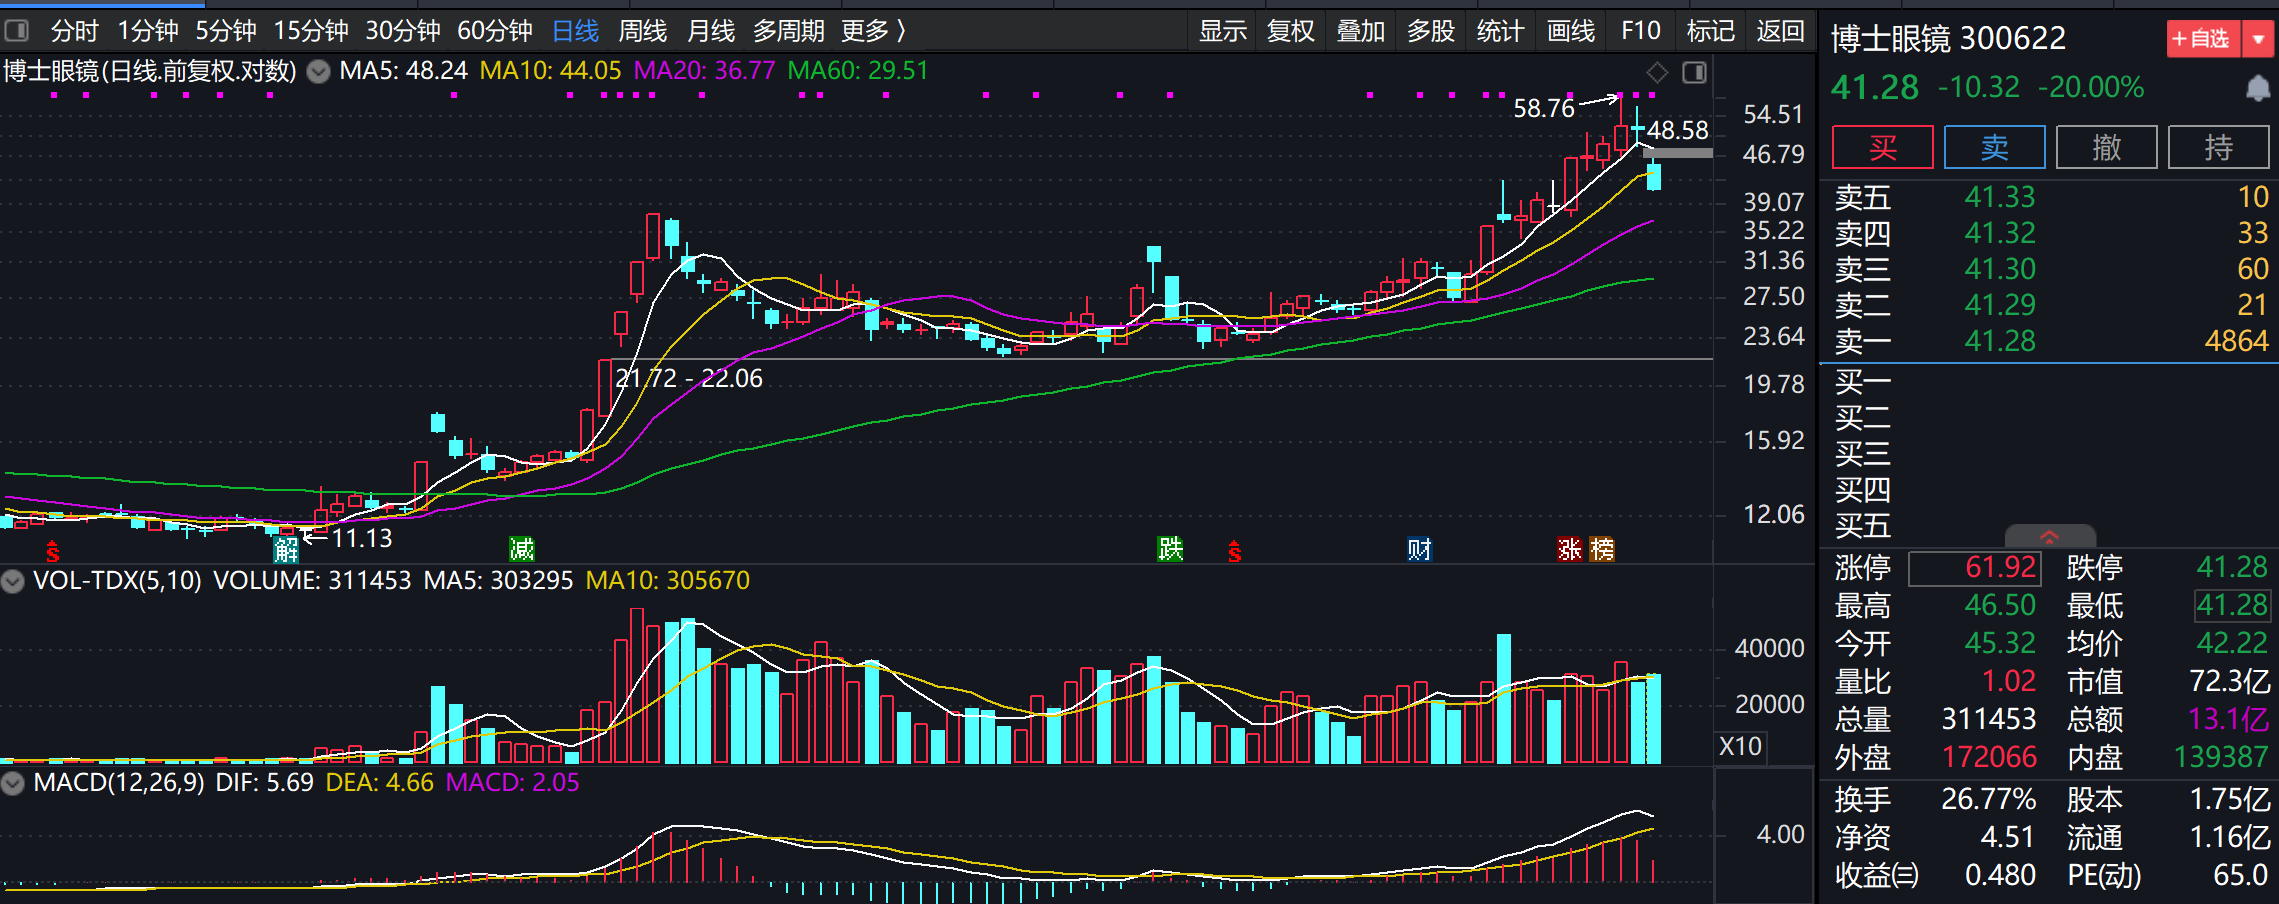
Task: Click the red 涨 event marker
Action: click(x=1570, y=549)
